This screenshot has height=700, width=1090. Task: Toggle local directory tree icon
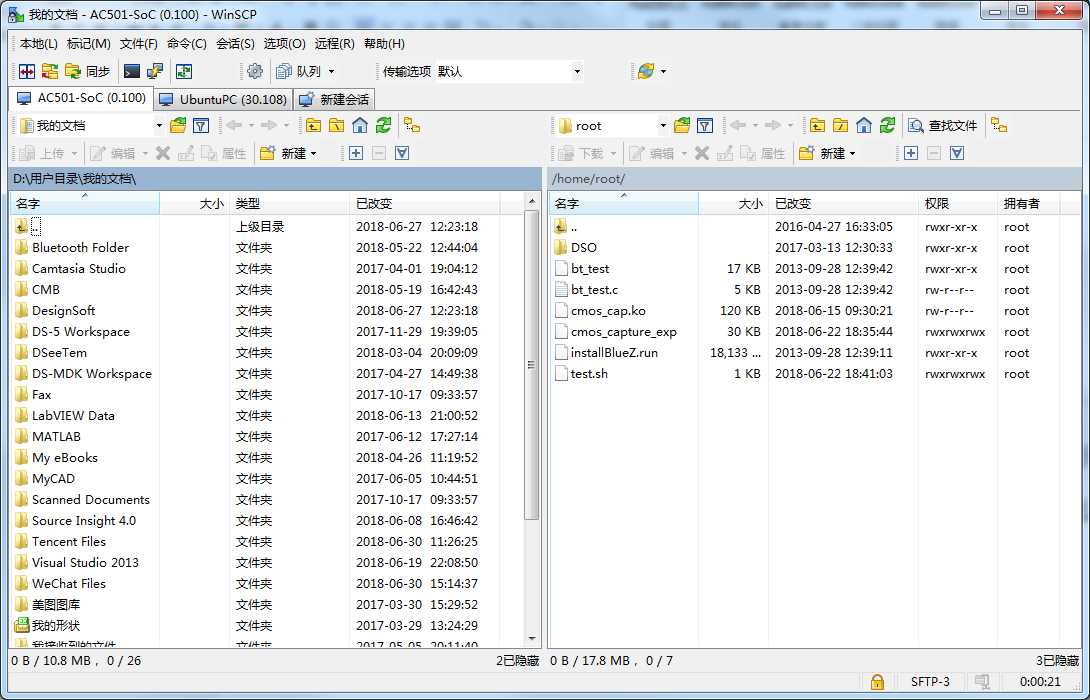412,125
